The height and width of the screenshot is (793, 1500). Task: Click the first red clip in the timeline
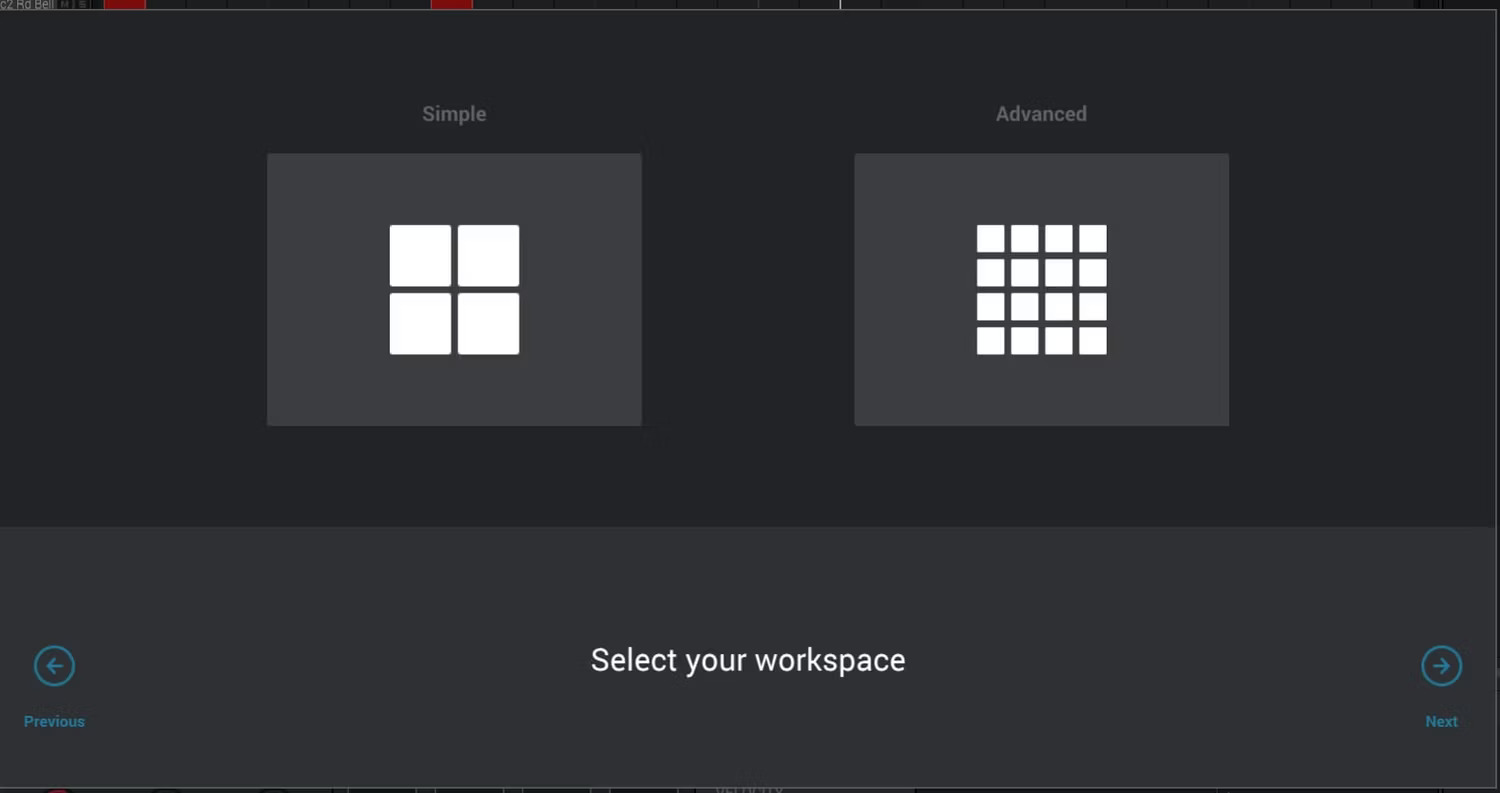[x=125, y=4]
